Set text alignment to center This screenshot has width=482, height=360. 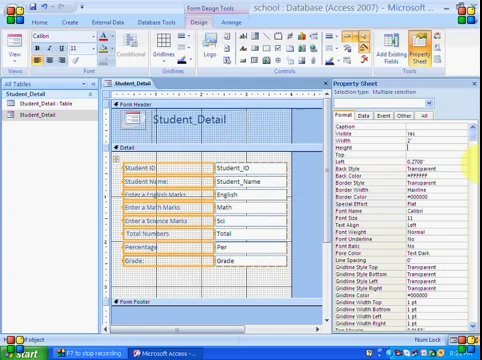(x=50, y=60)
